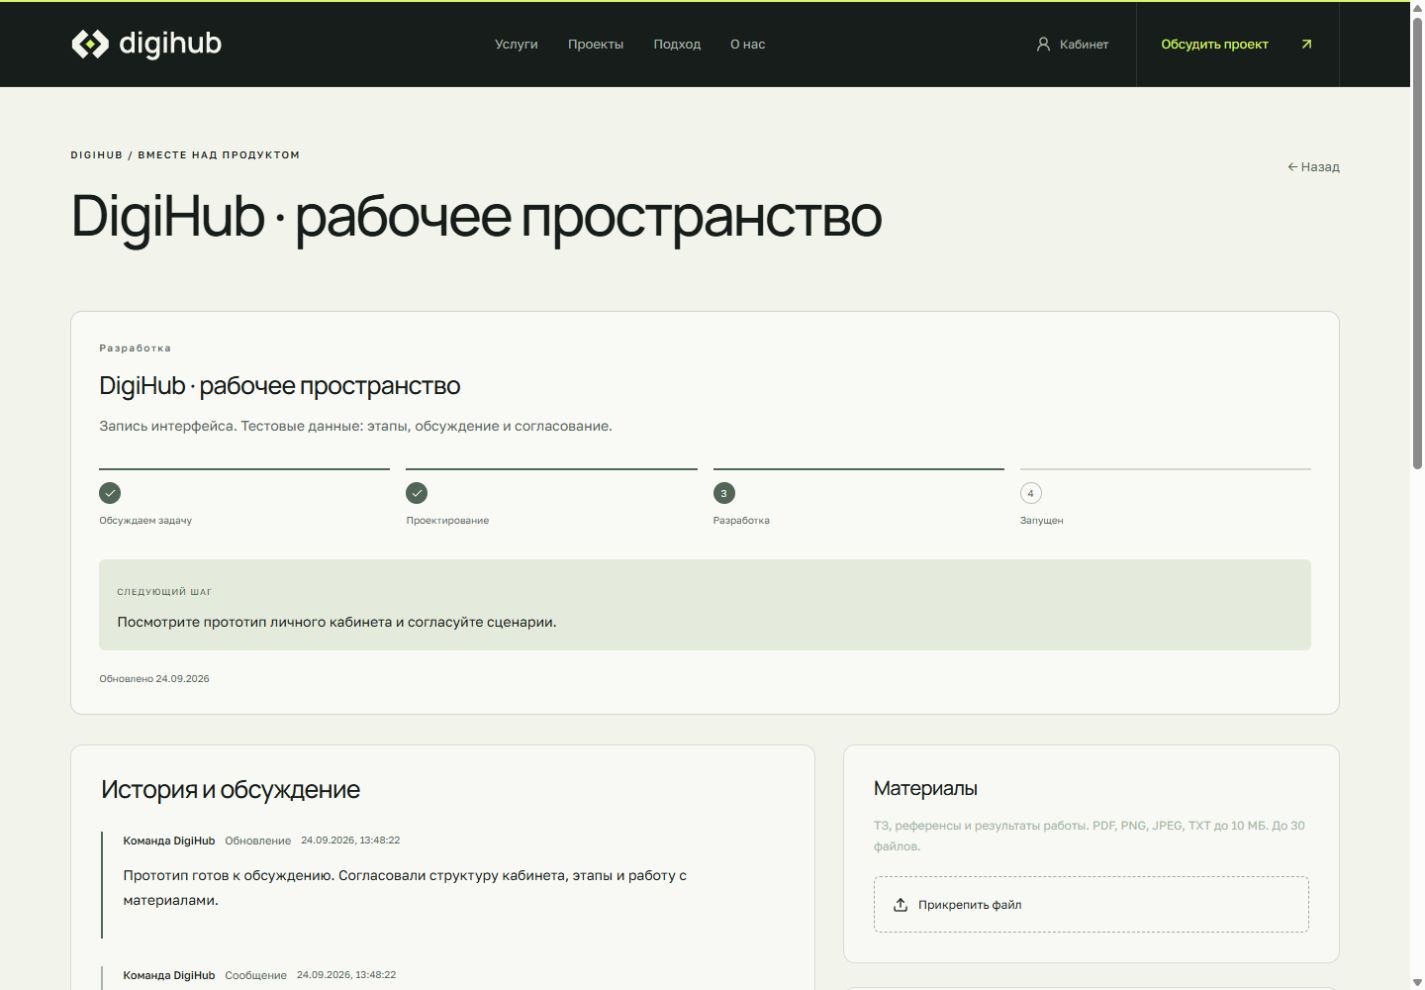Viewport: 1425px width, 990px height.
Task: Click the digihub diamond logo icon
Action: click(90, 44)
